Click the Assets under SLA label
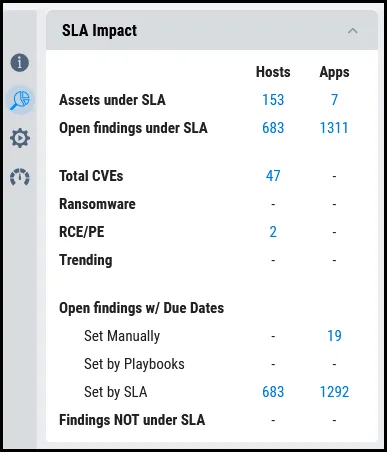This screenshot has height=452, width=387. (x=112, y=100)
